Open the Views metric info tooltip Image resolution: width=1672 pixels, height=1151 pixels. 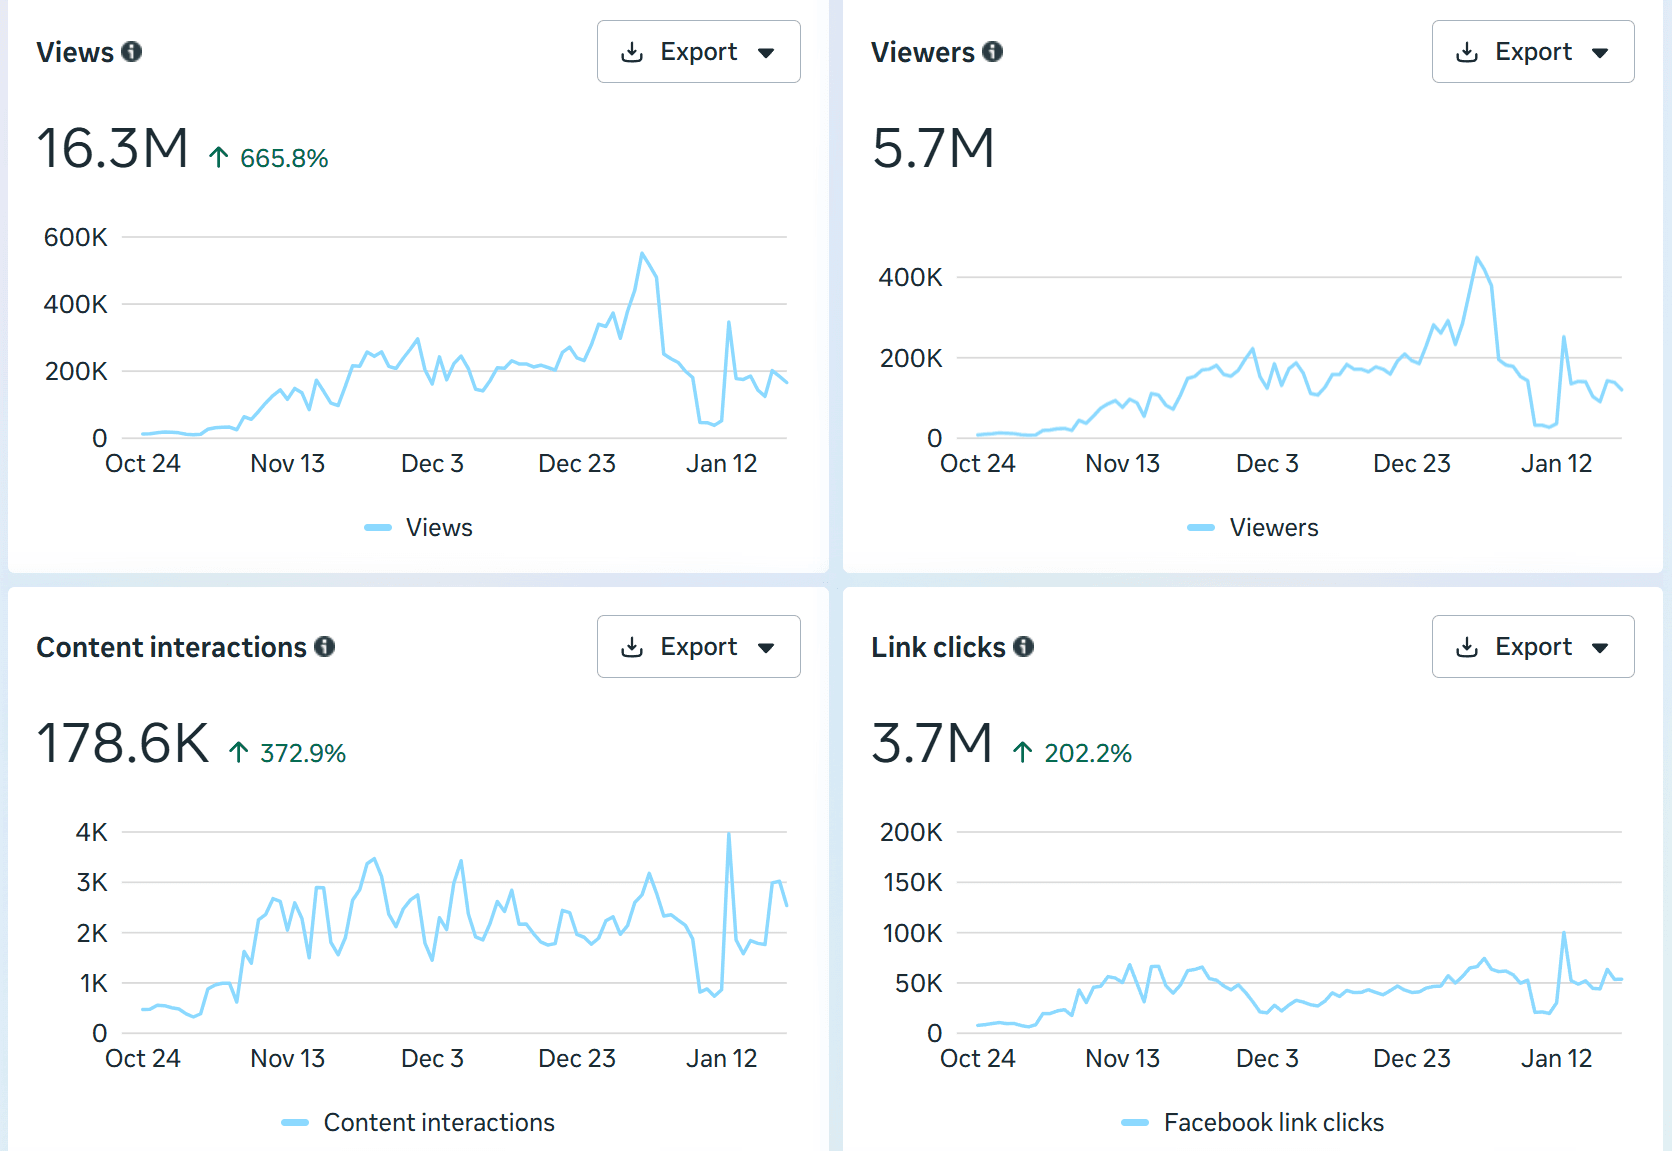pos(131,52)
